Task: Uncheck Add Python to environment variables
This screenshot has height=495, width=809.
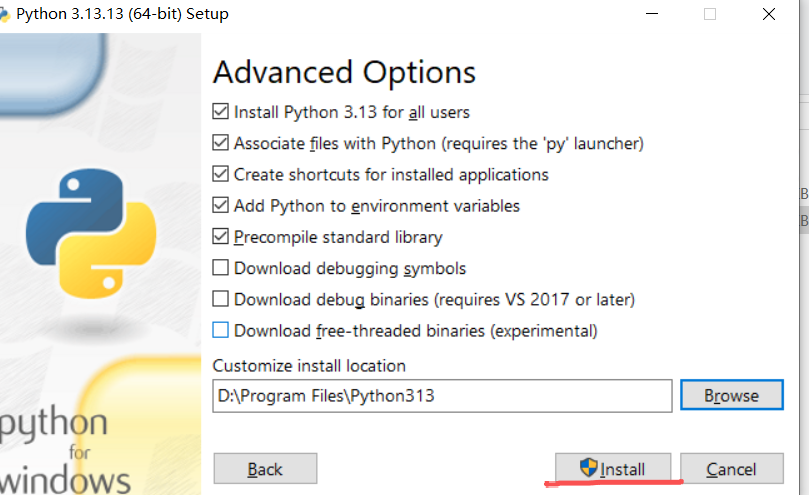Action: pos(220,205)
